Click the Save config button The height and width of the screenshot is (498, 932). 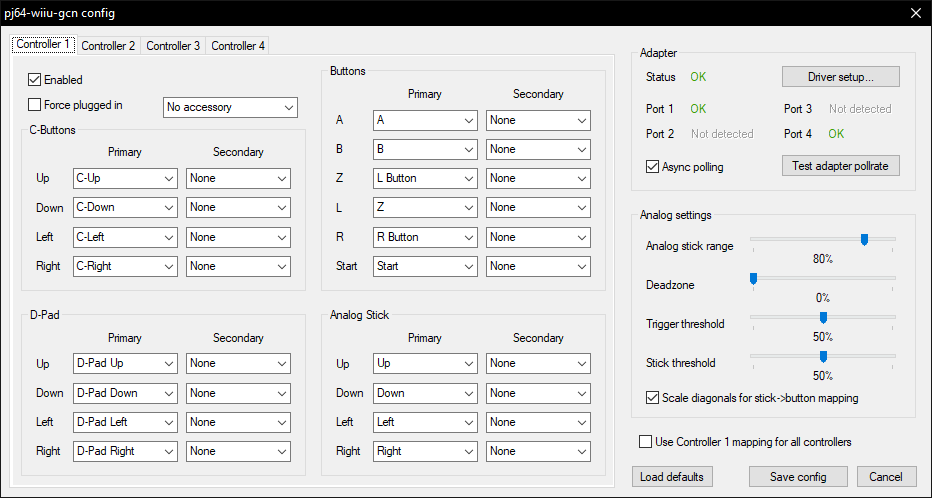(798, 477)
